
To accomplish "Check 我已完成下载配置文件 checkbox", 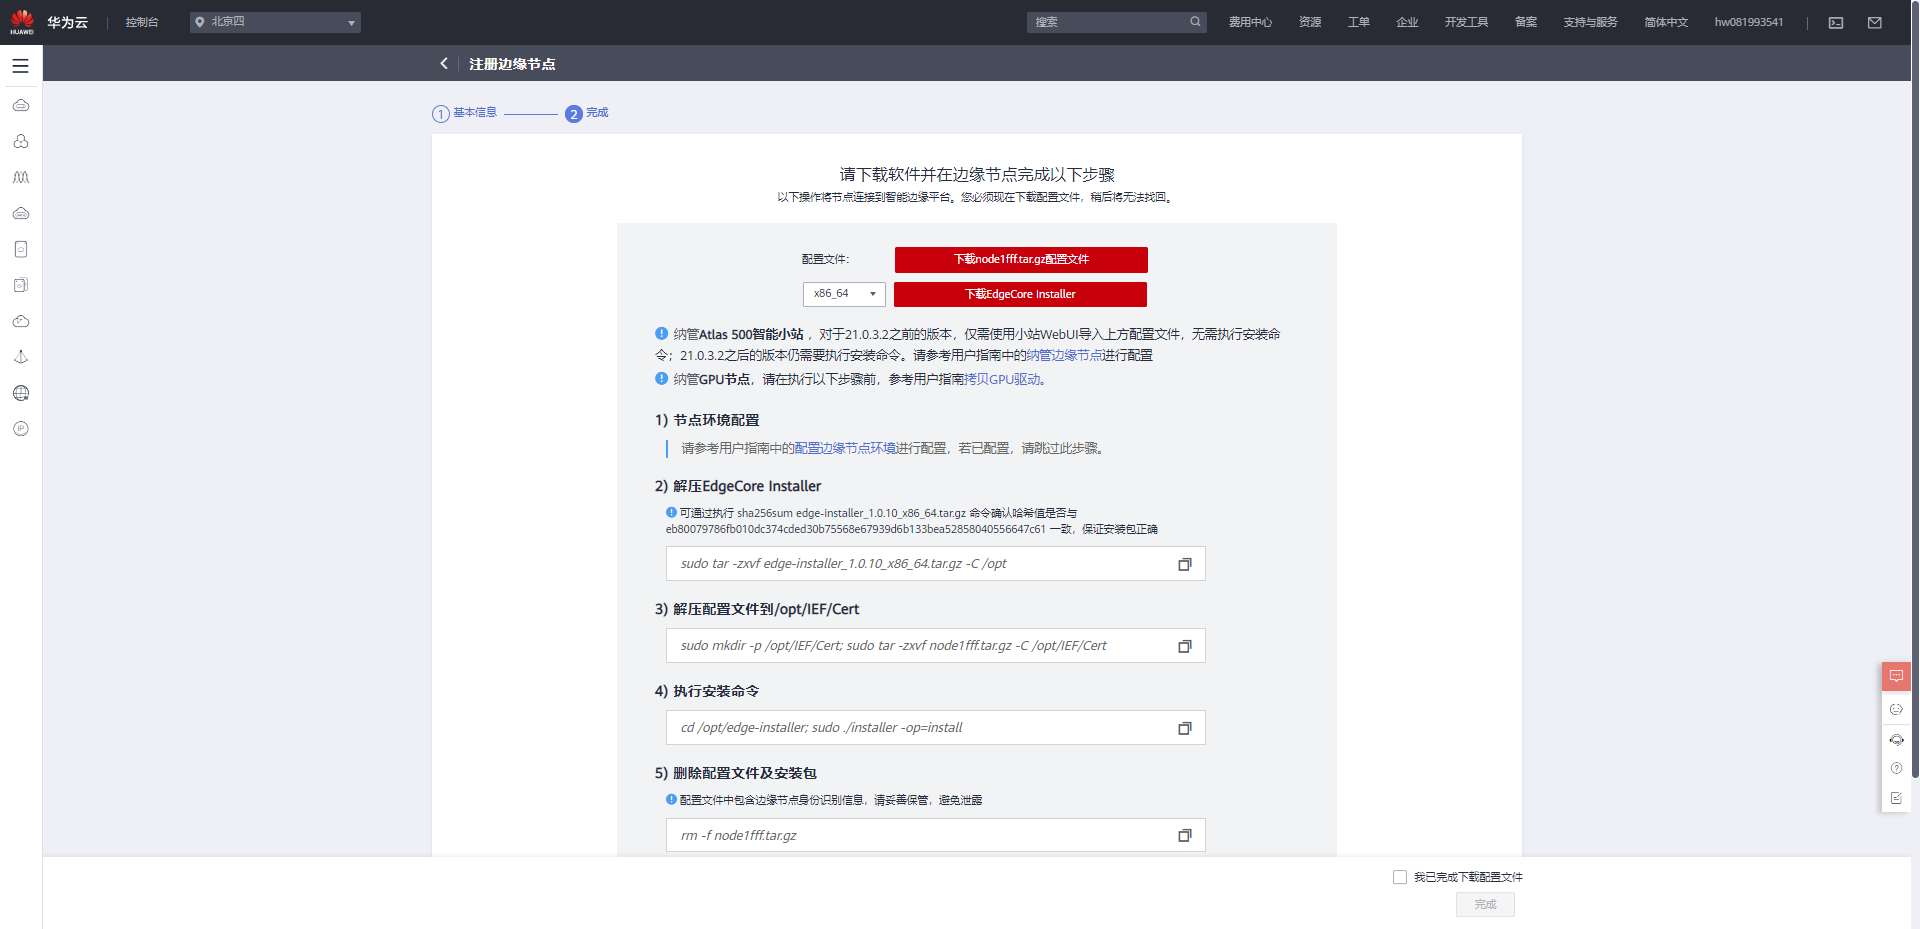I will [x=1400, y=877].
